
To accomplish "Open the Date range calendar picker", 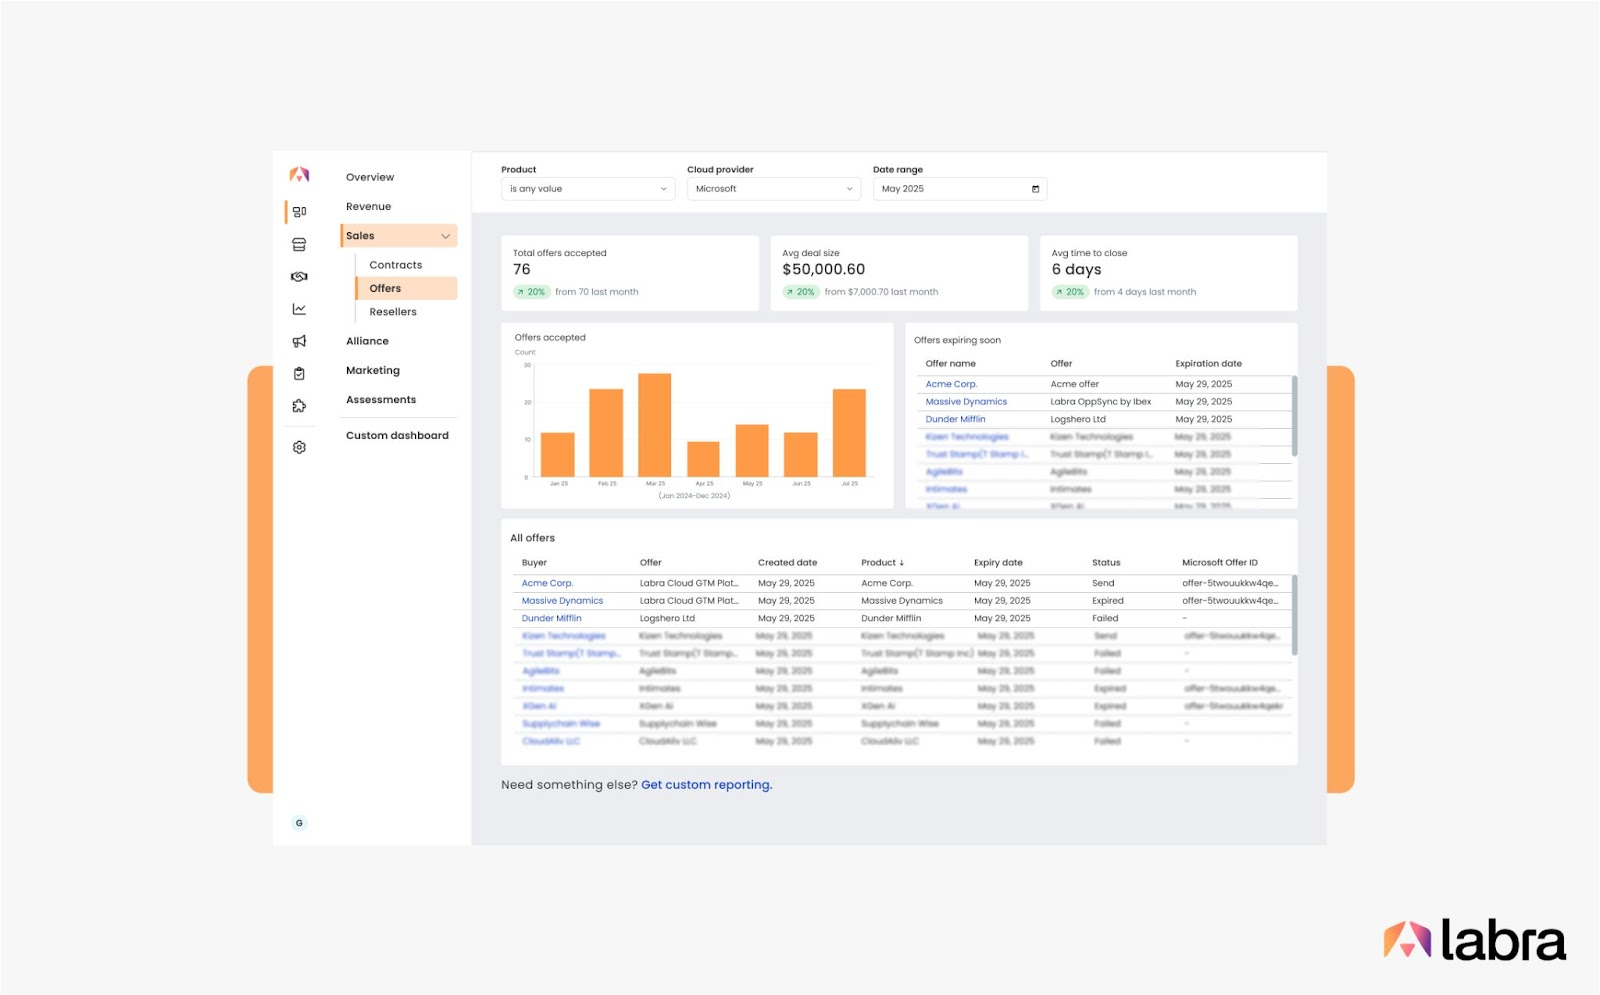I will pyautogui.click(x=1035, y=189).
